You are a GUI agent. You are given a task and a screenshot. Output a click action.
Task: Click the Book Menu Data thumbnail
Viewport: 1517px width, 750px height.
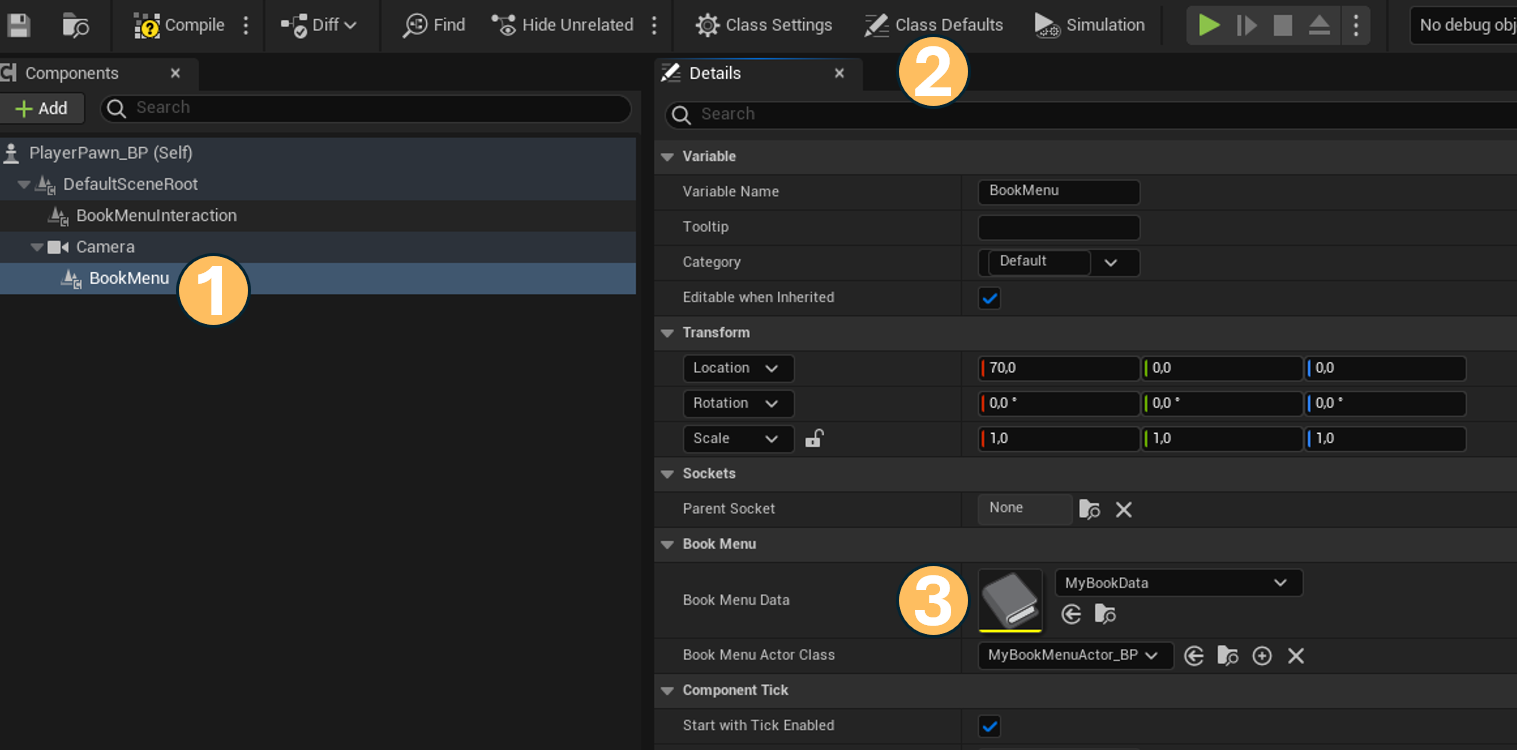(x=1010, y=600)
